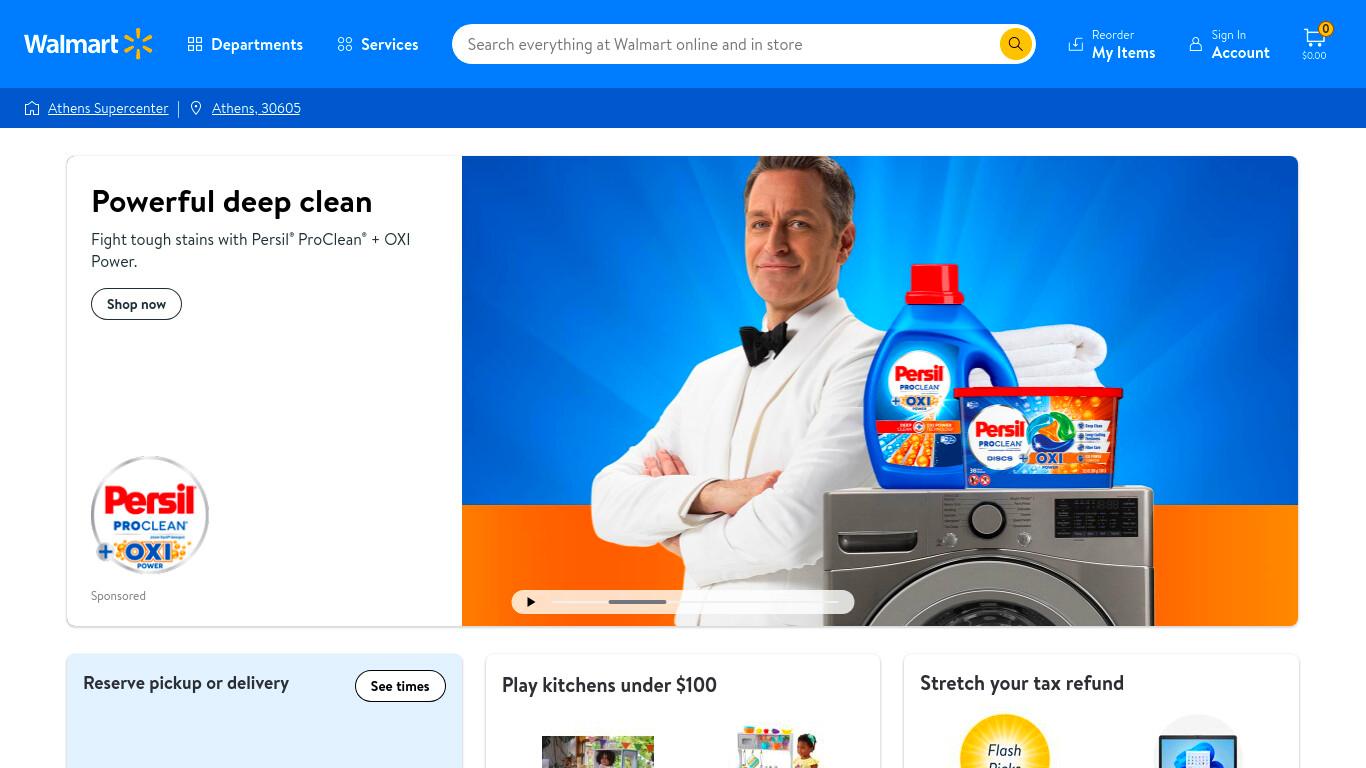Screen dimensions: 1366x768
Task: Click the Shop now button
Action: tap(136, 304)
